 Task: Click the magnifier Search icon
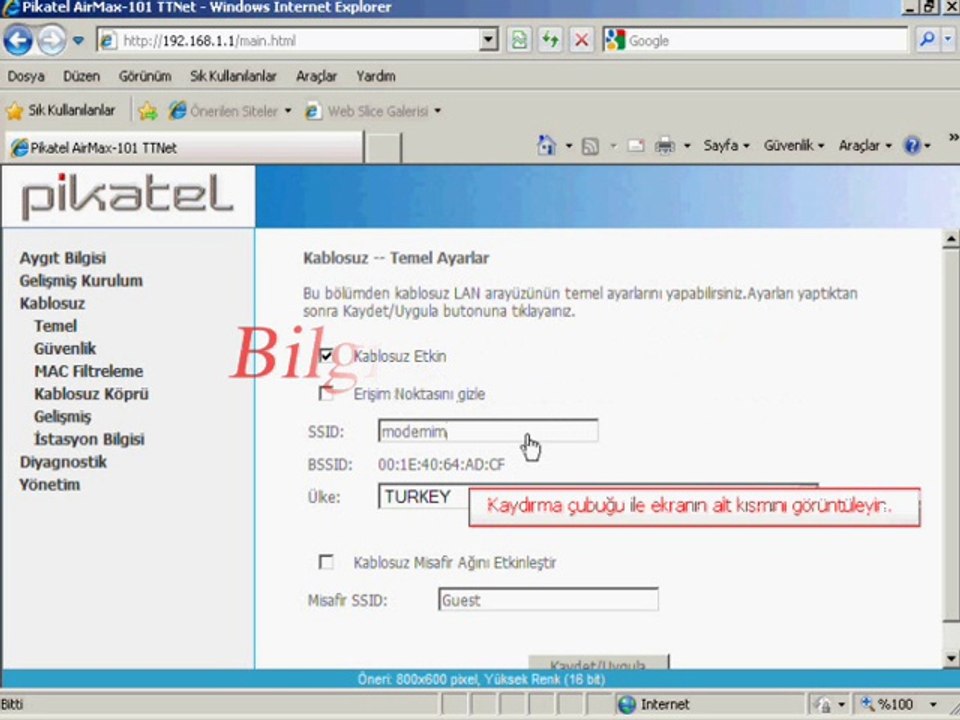pos(927,40)
